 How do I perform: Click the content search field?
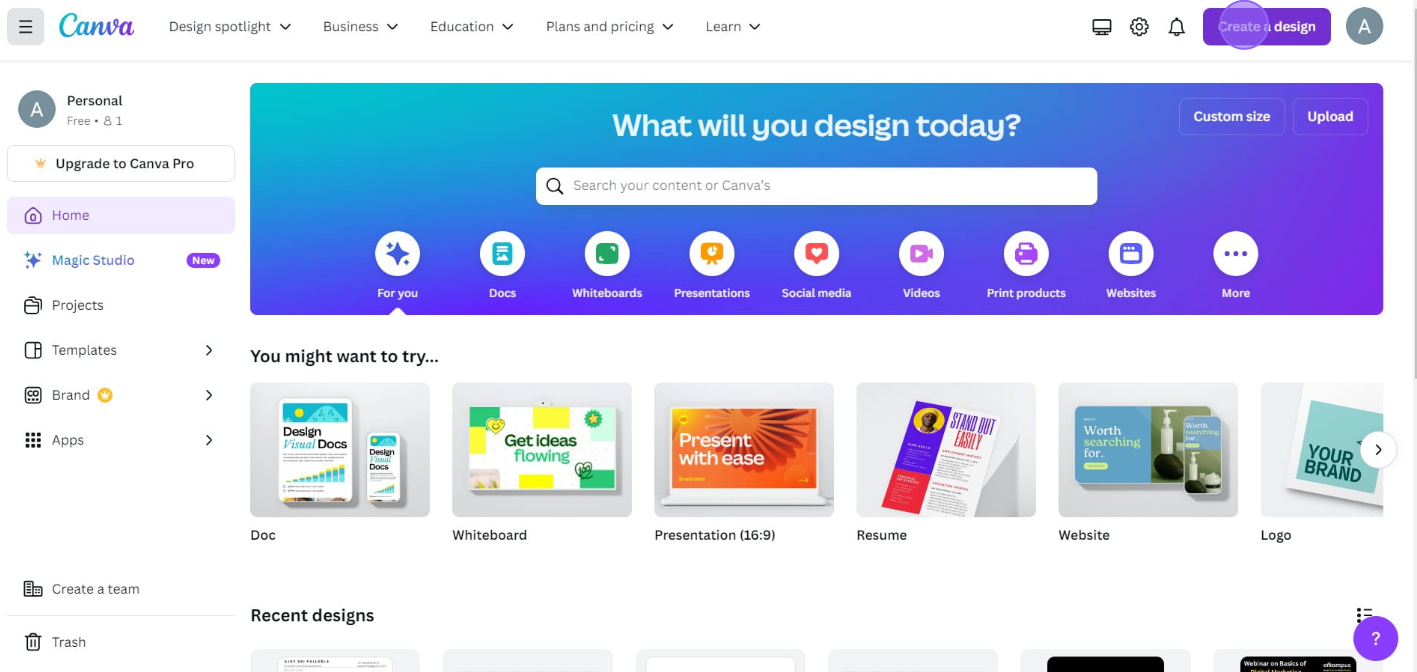tap(816, 186)
